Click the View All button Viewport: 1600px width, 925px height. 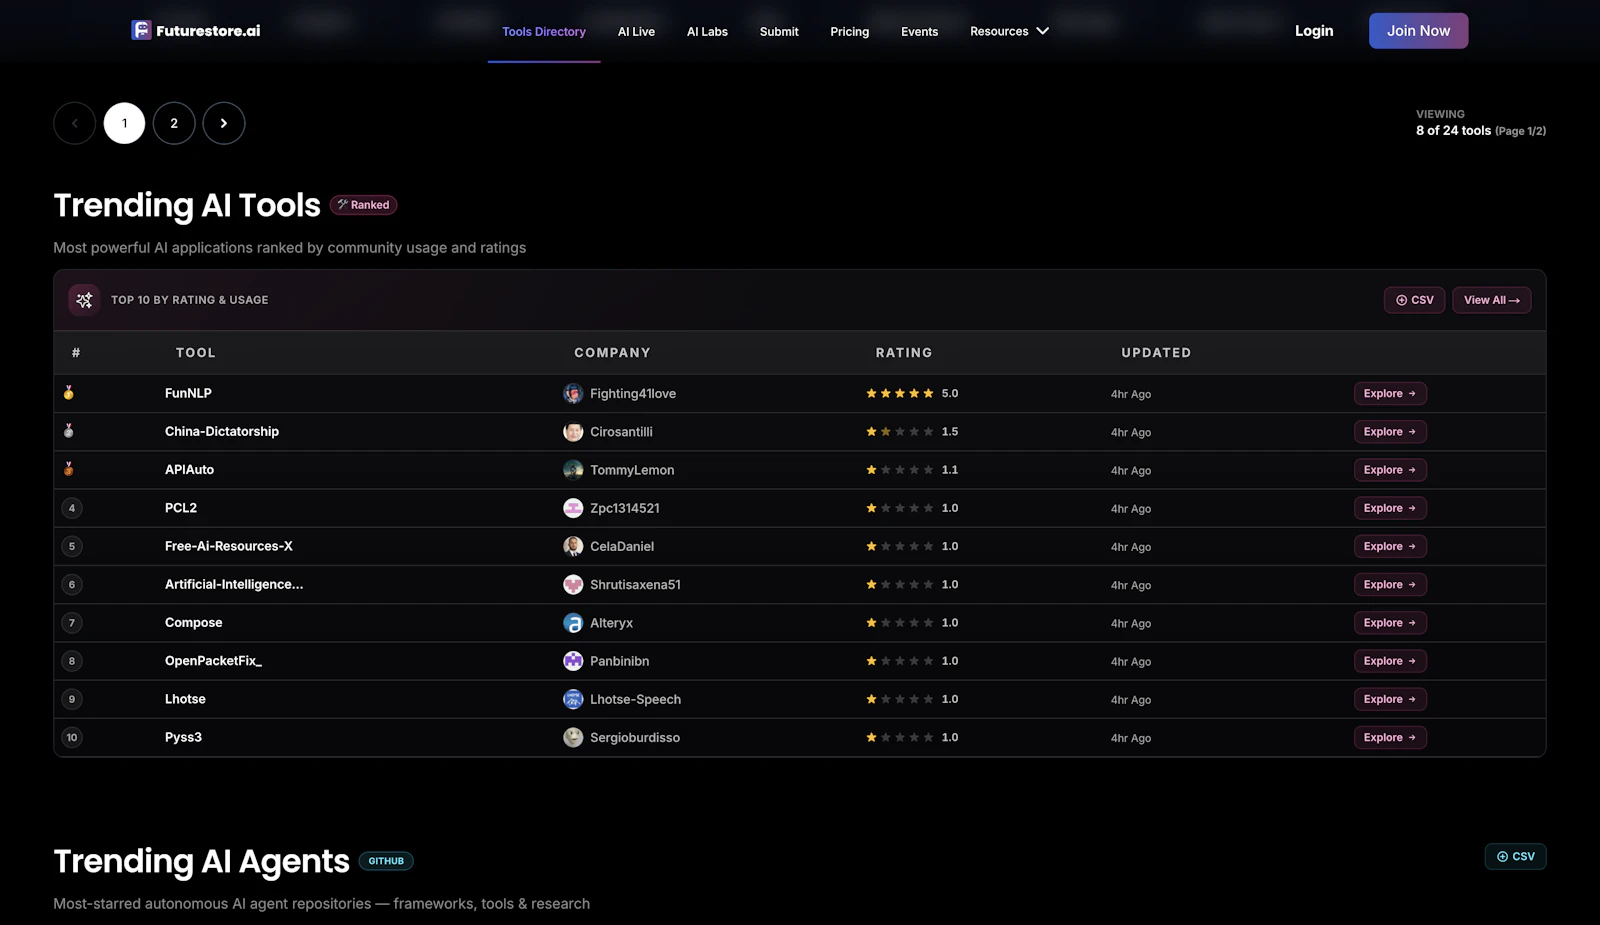coord(1491,300)
